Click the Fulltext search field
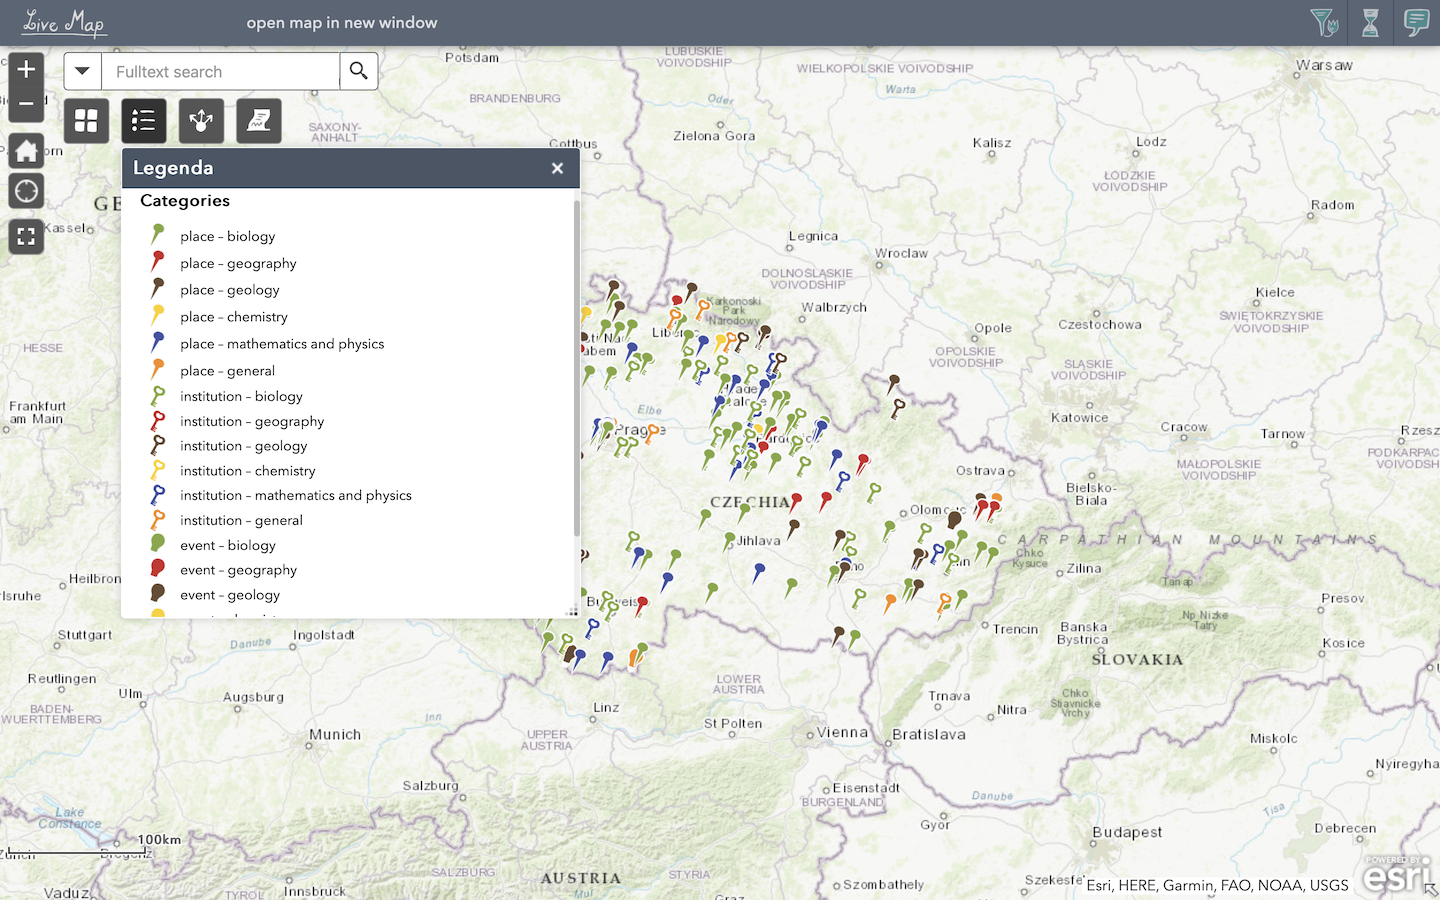Image resolution: width=1440 pixels, height=900 pixels. click(220, 72)
